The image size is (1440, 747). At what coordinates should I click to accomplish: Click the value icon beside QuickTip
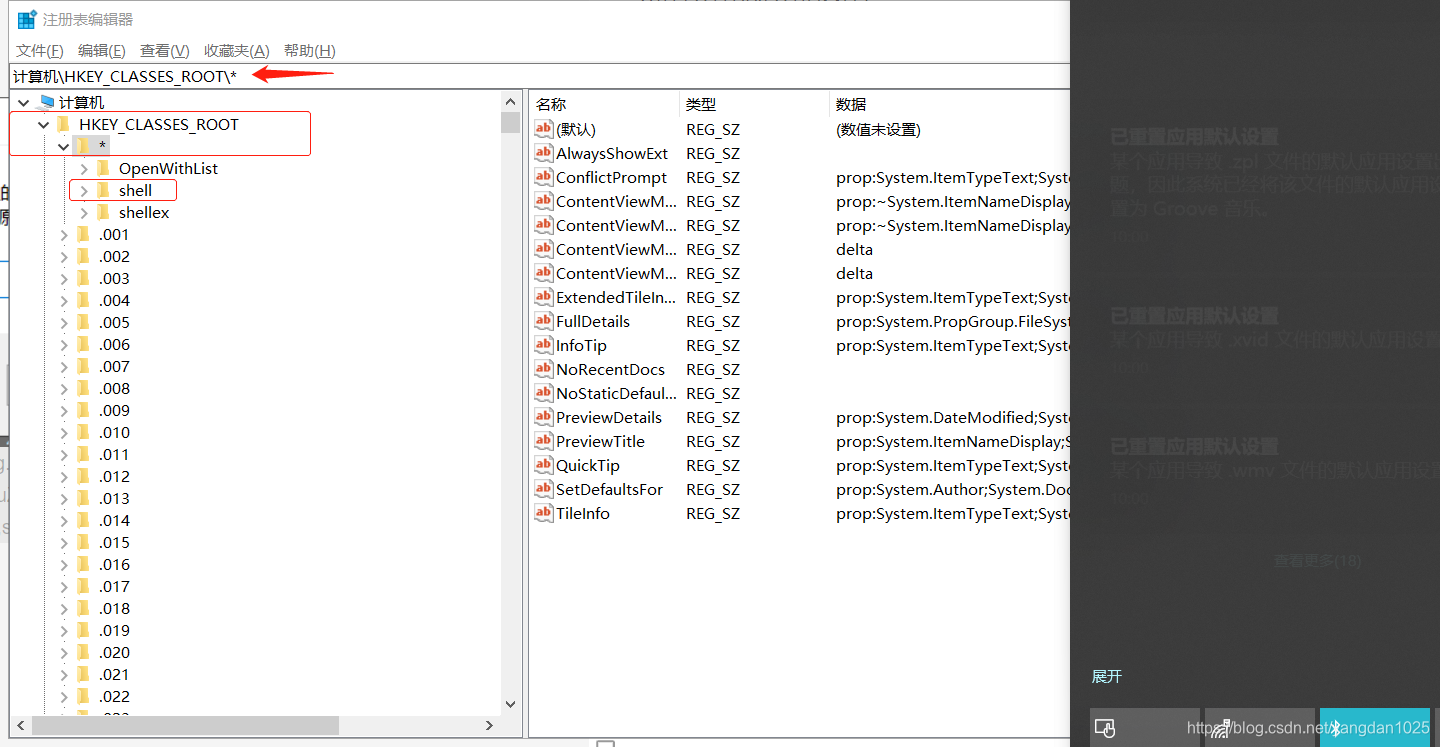[x=543, y=465]
